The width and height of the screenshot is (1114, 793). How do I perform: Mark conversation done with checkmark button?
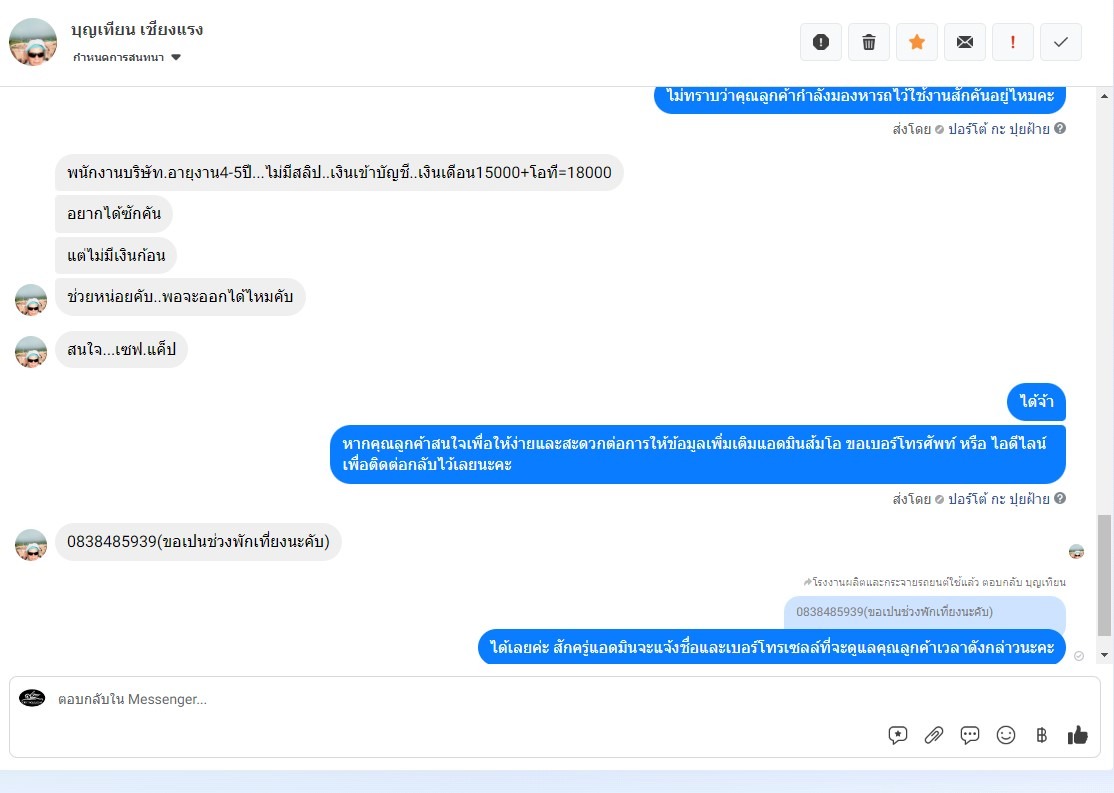[1061, 42]
